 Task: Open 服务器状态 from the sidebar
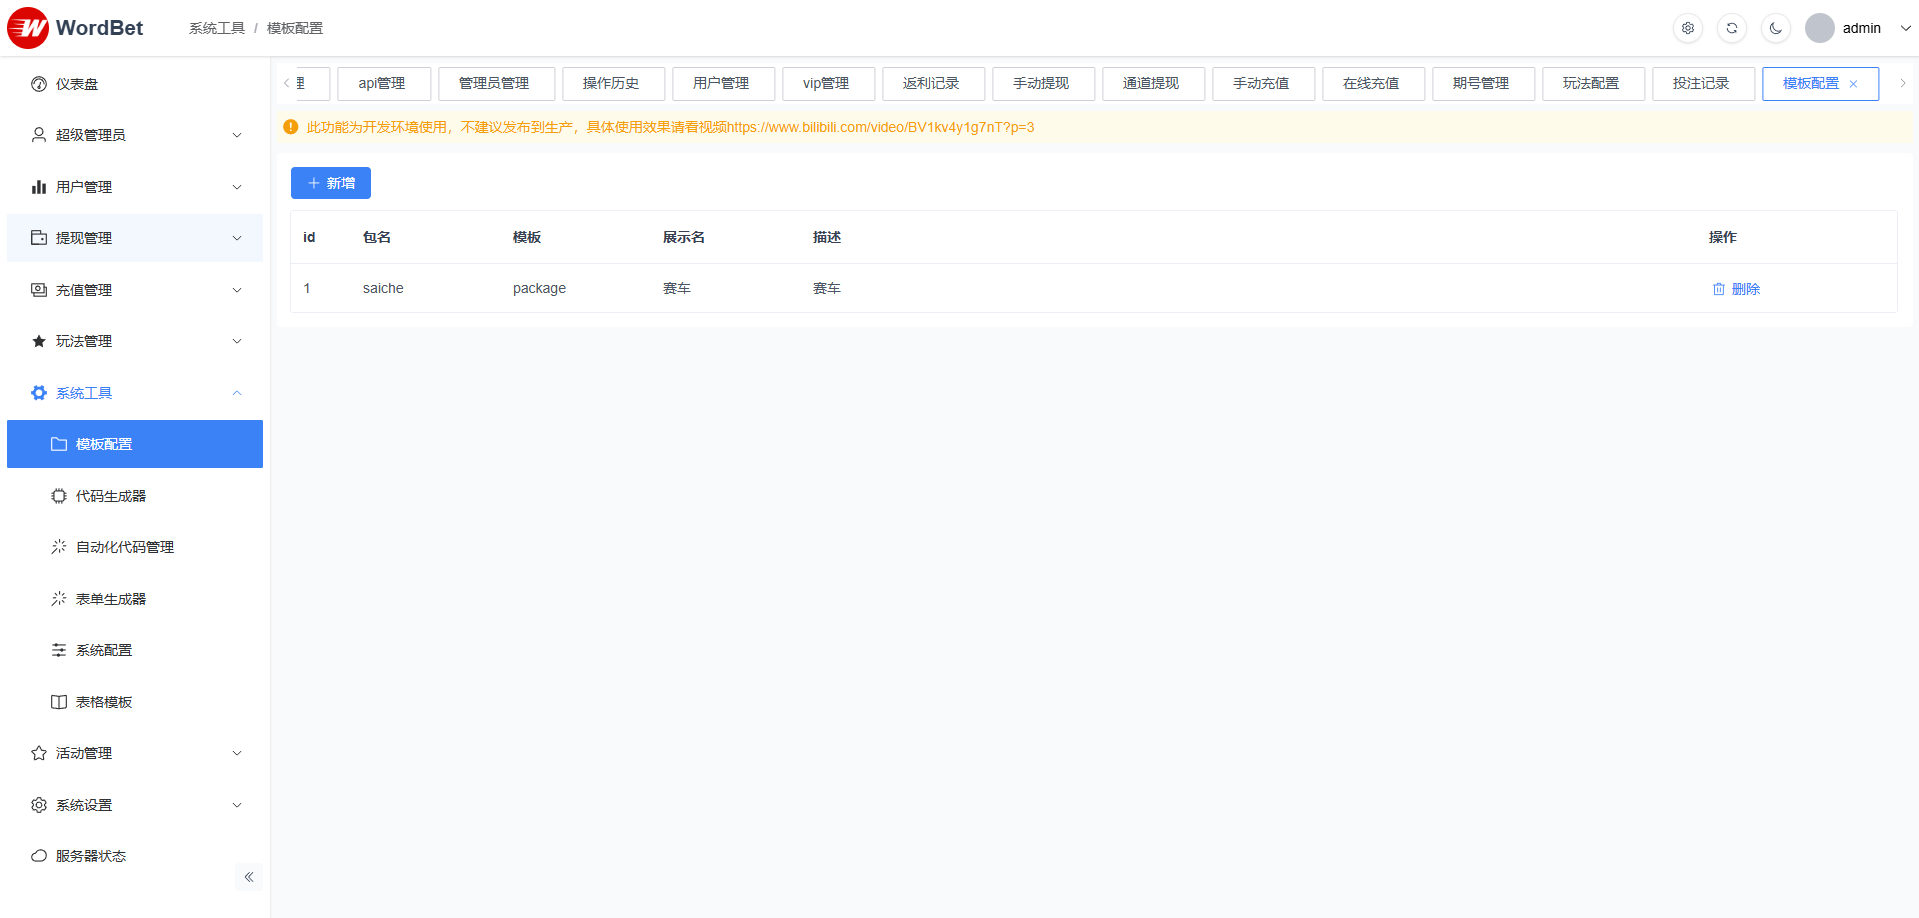(x=91, y=856)
